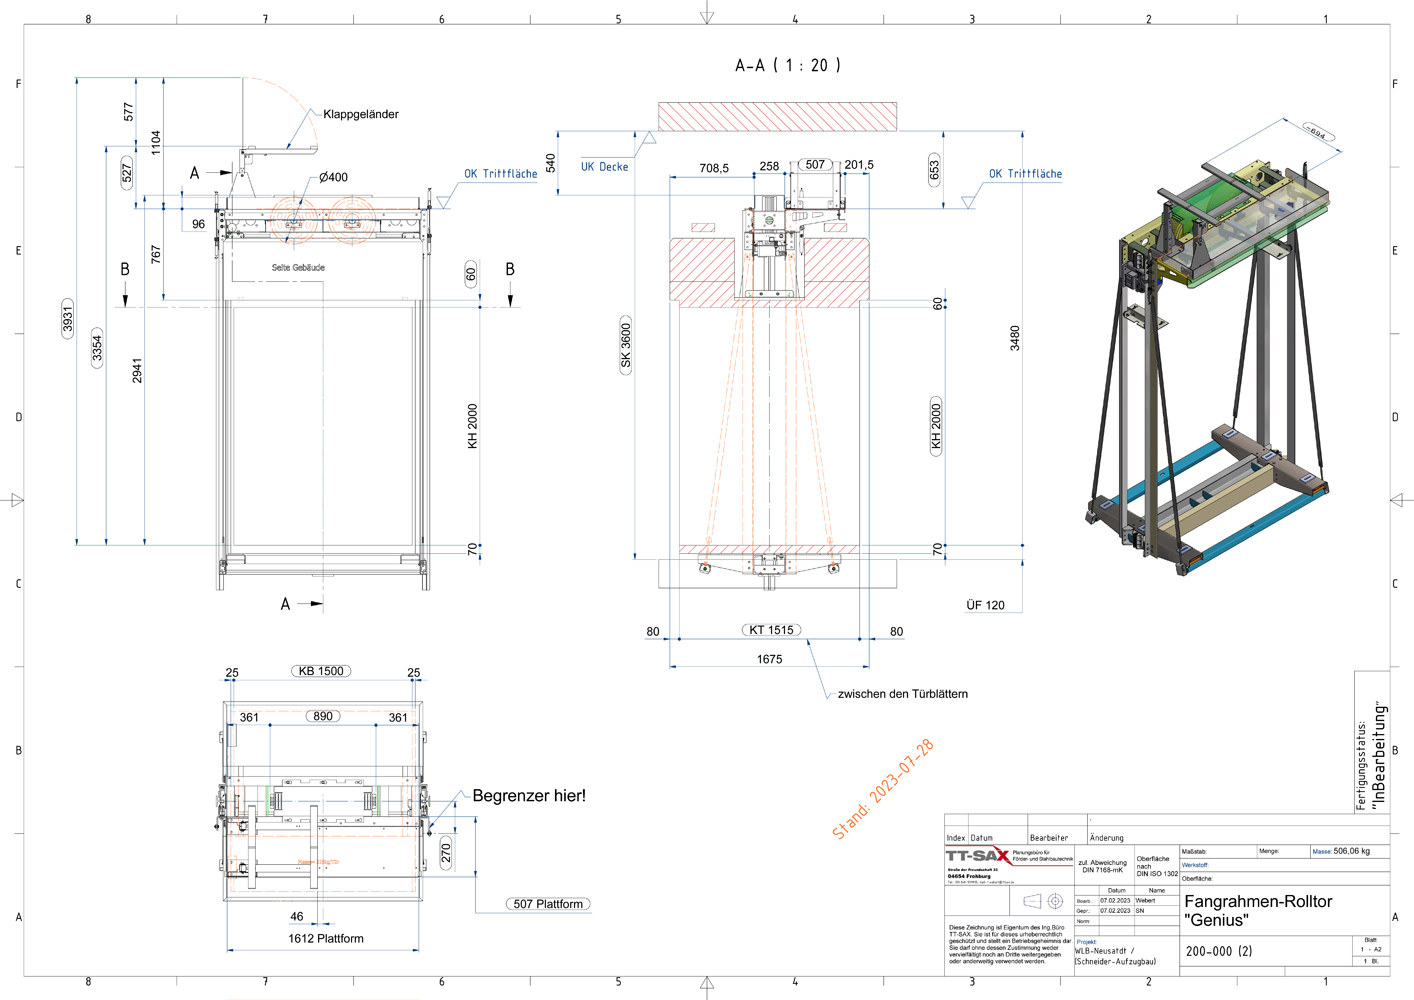Select the "Begrenzer hier!" note
Screen dimensions: 1414x1000
[x=529, y=796]
